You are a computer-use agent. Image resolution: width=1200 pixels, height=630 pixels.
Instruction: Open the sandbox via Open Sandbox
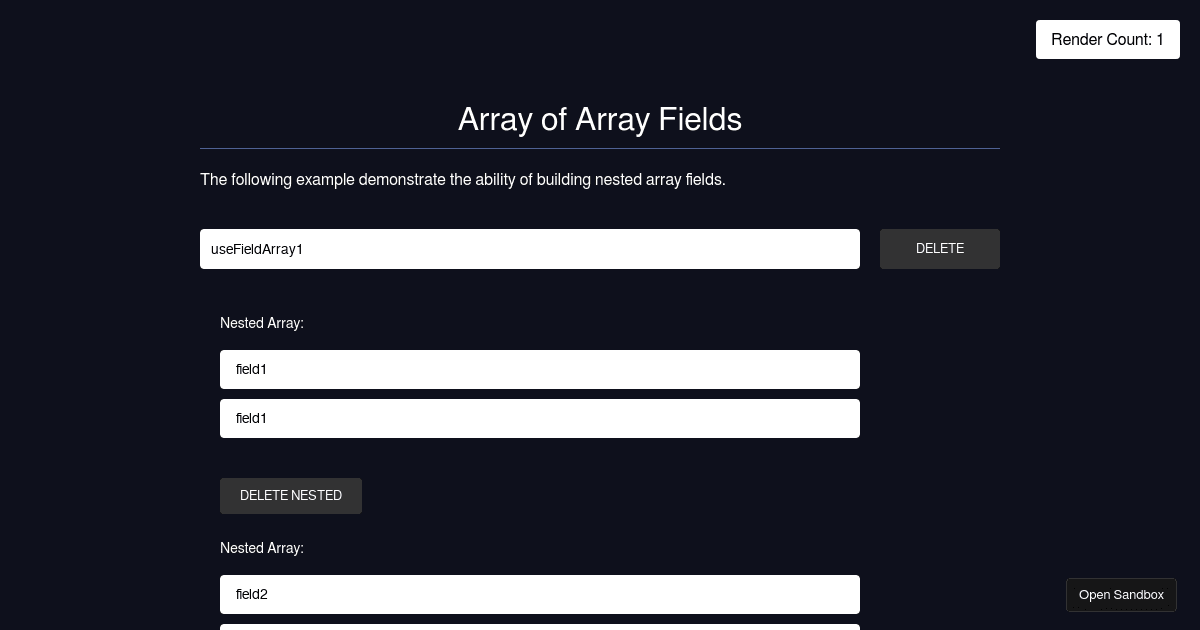pos(1121,595)
